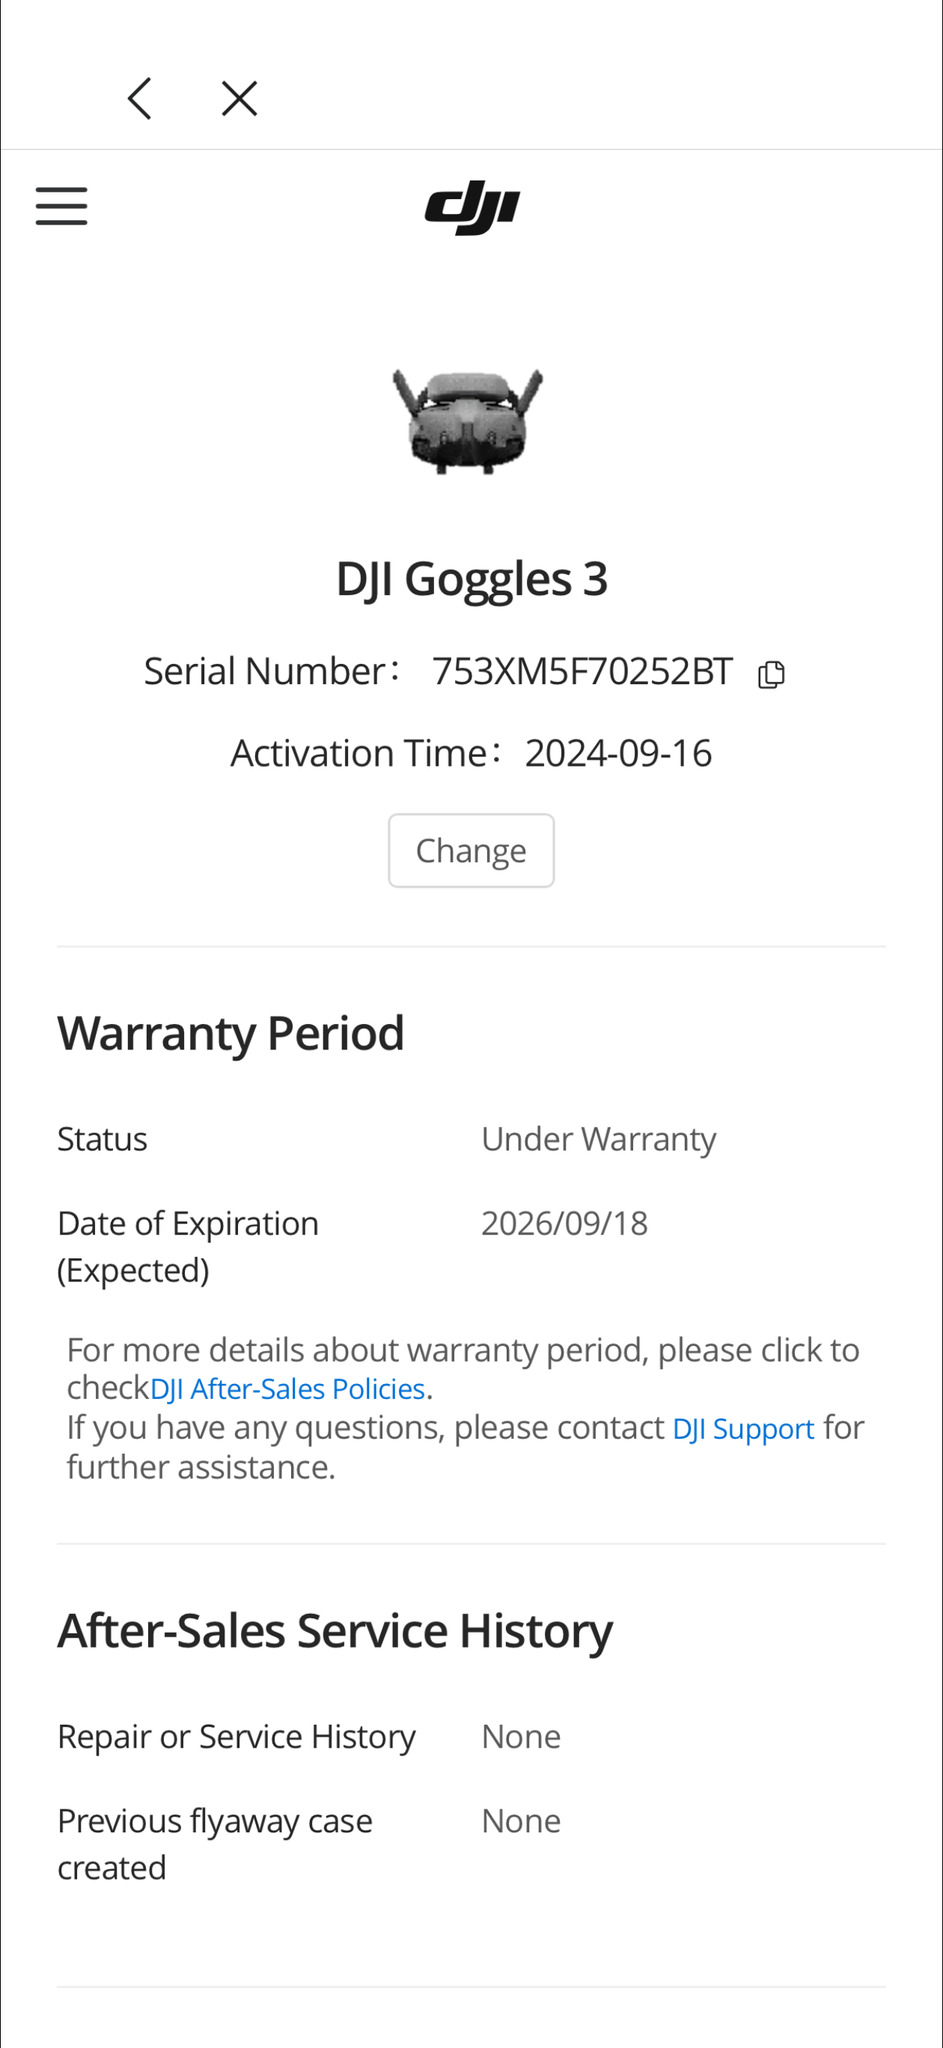Tap the Under Warranty status value

(598, 1139)
